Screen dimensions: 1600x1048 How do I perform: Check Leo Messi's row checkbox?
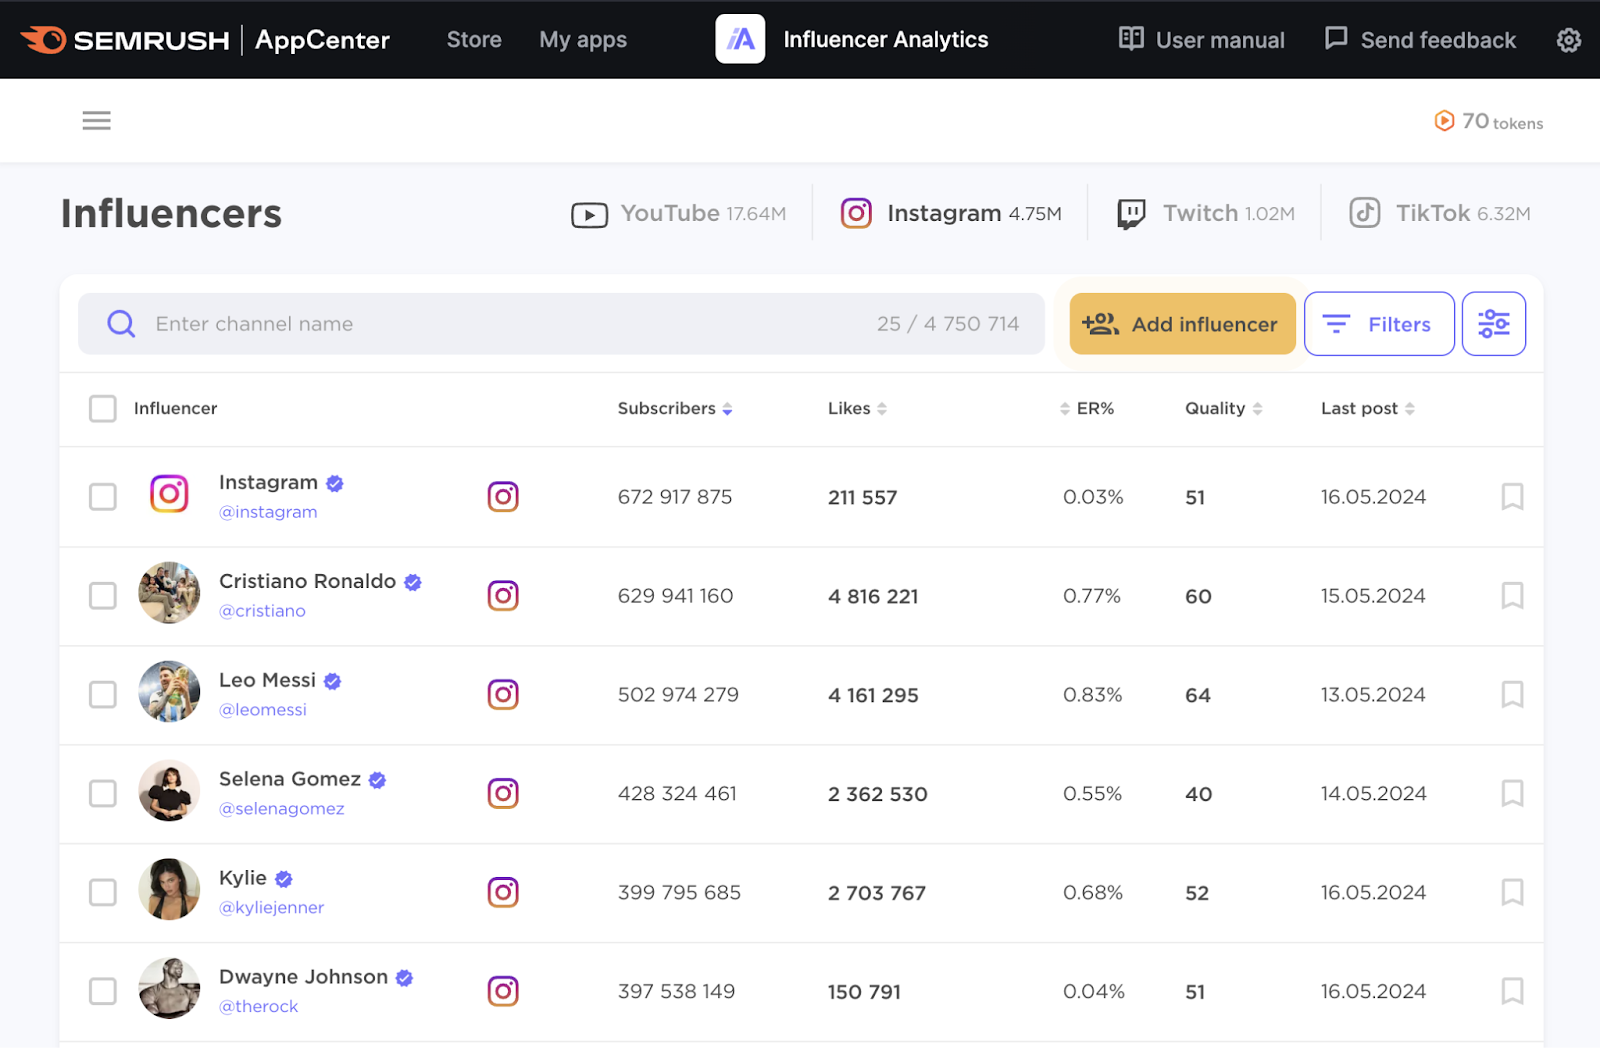(x=102, y=694)
